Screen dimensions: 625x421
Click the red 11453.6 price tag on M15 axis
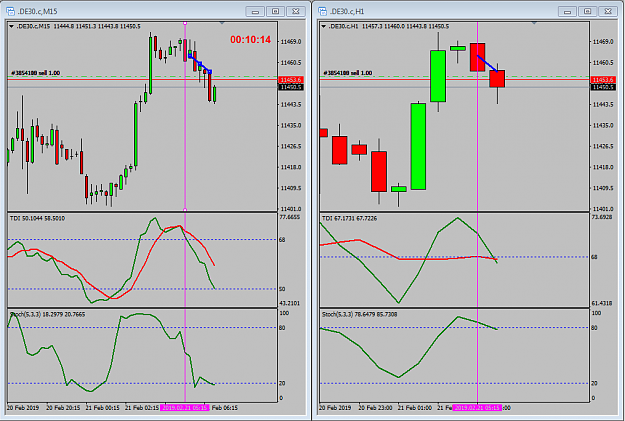pos(291,80)
